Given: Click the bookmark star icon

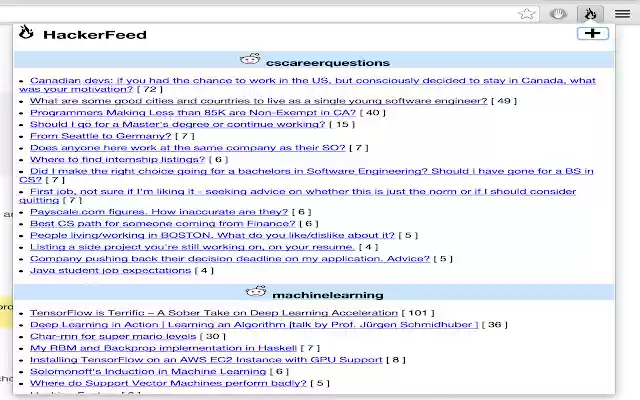Looking at the screenshot, I should (x=527, y=14).
